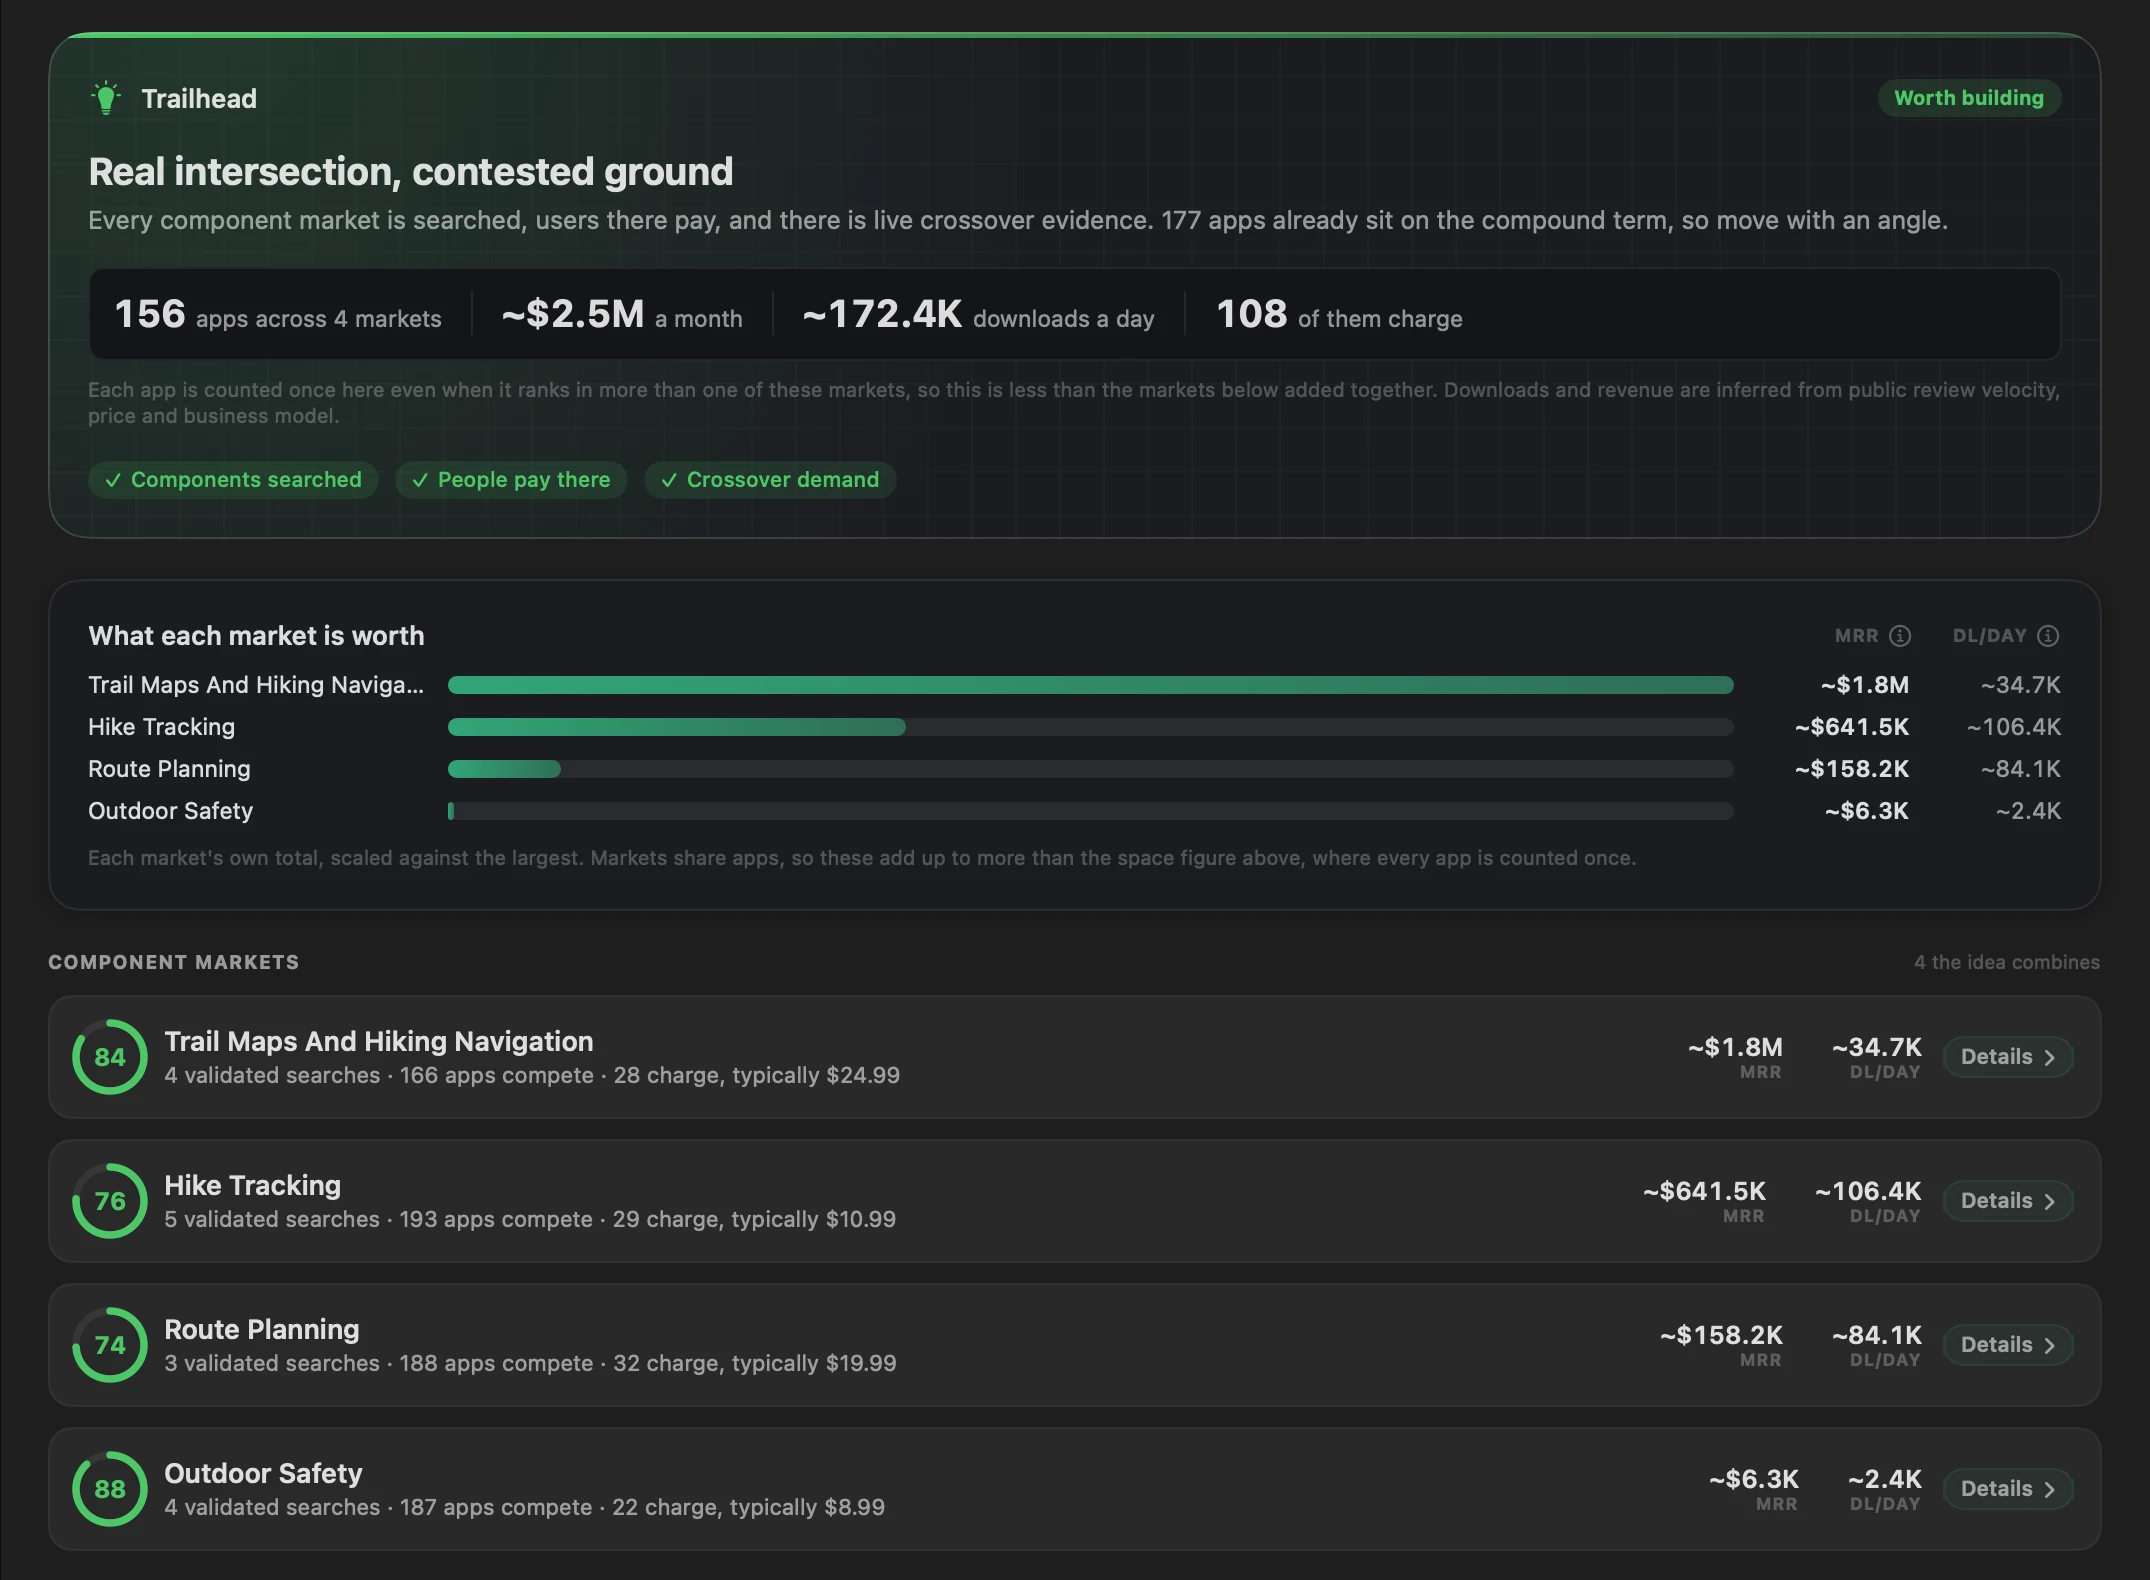Open the DL/DAY info icon
2150x1580 pixels.
pos(2048,636)
